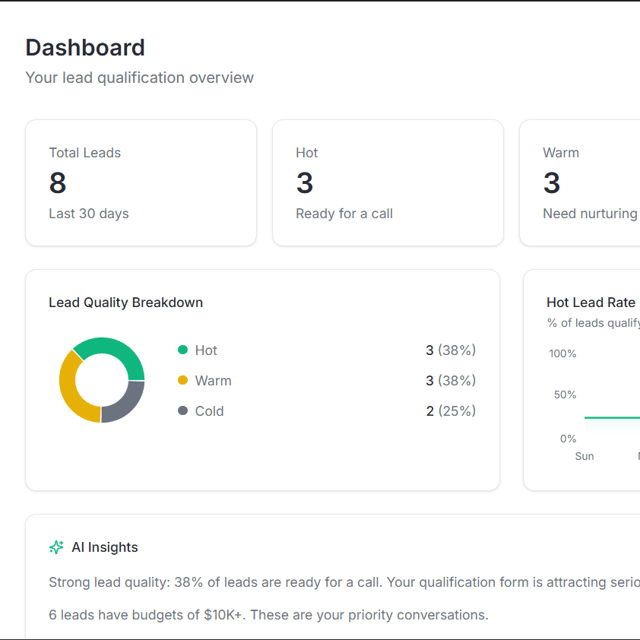Click the Lead Quality Breakdown title
Image resolution: width=640 pixels, height=640 pixels.
[126, 302]
